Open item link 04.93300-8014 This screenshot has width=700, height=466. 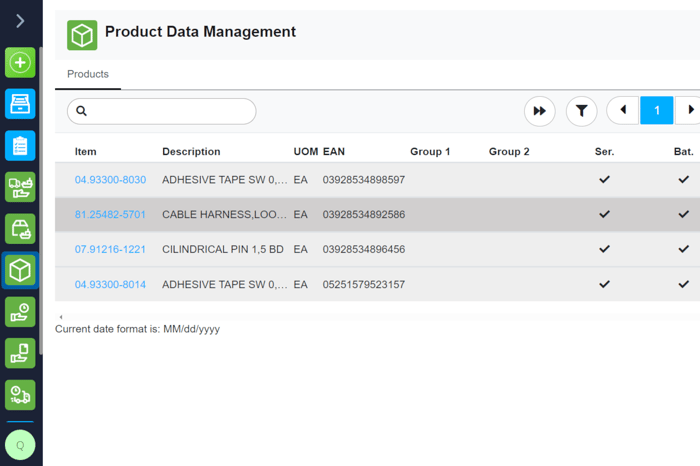click(x=110, y=285)
